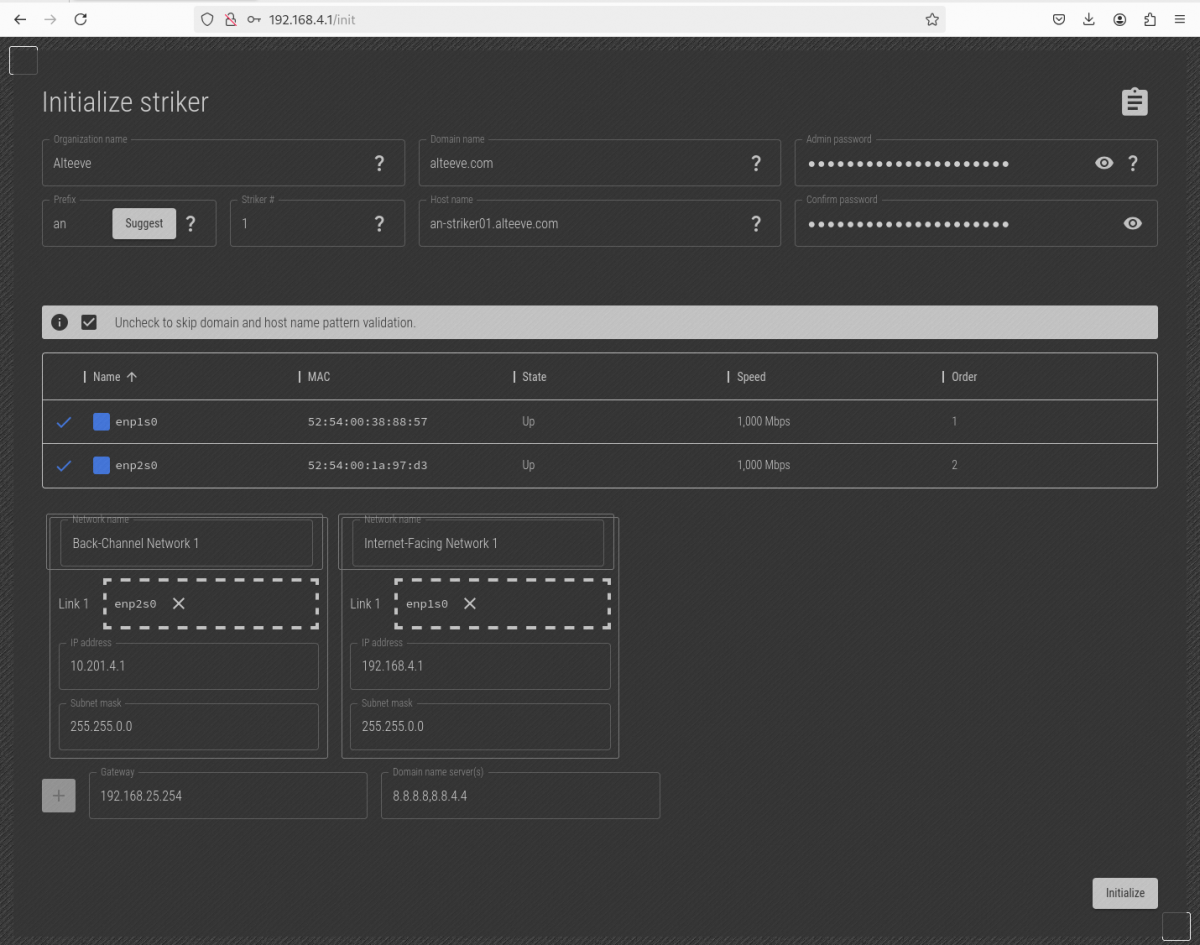Click the Gateway input field

(228, 796)
